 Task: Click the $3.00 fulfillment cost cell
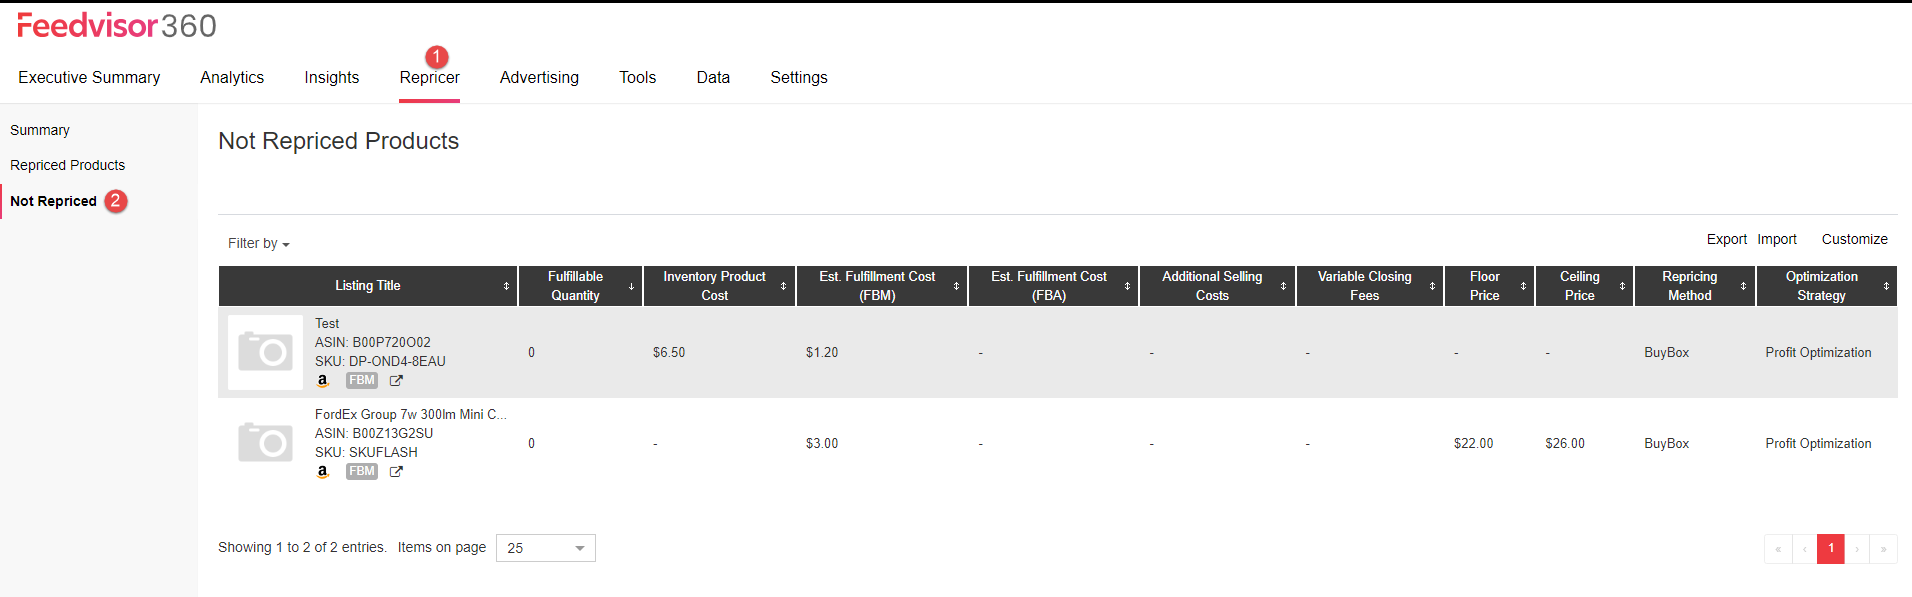(x=822, y=443)
